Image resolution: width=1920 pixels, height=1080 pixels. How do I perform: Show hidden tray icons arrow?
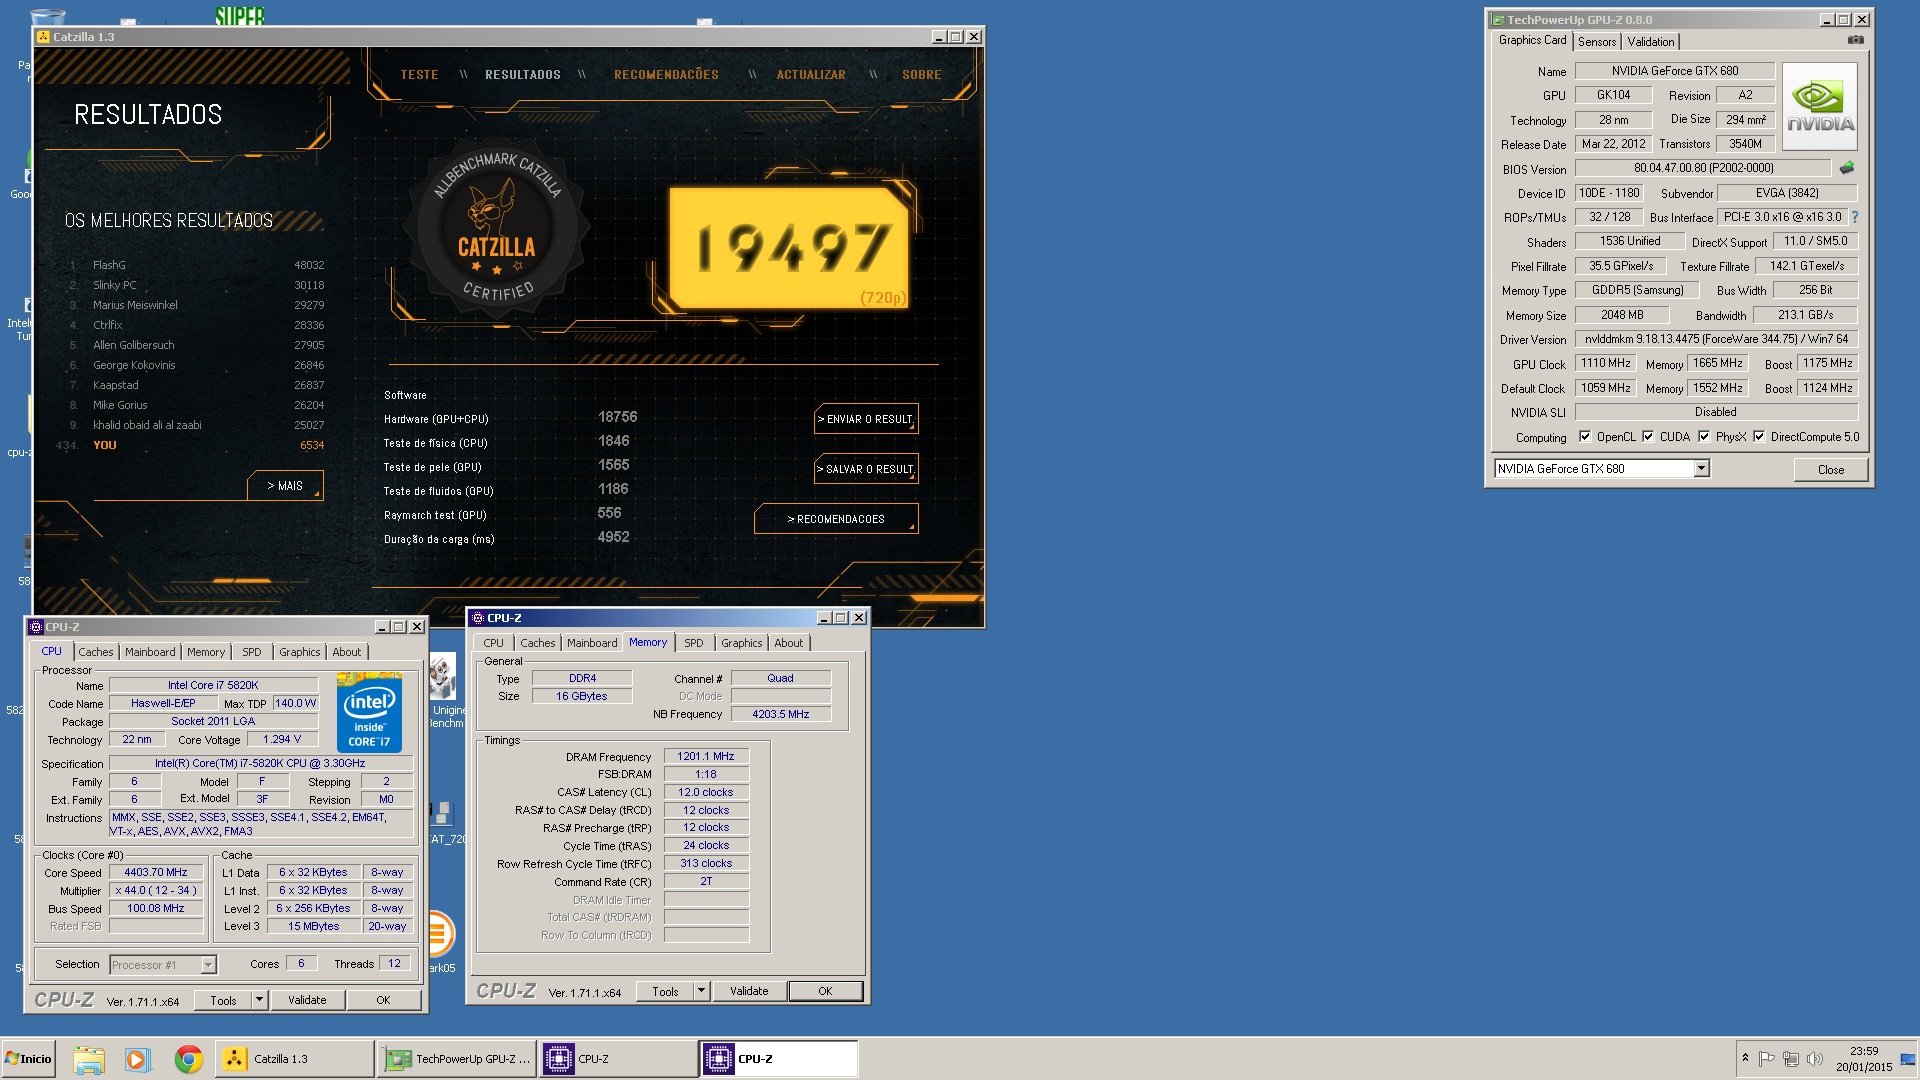click(x=1745, y=1058)
